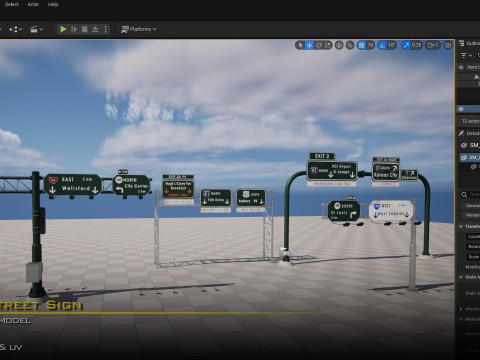This screenshot has width=480, height=360.
Task: Select SOUTH St Louis sign in viewport
Action: point(344,211)
